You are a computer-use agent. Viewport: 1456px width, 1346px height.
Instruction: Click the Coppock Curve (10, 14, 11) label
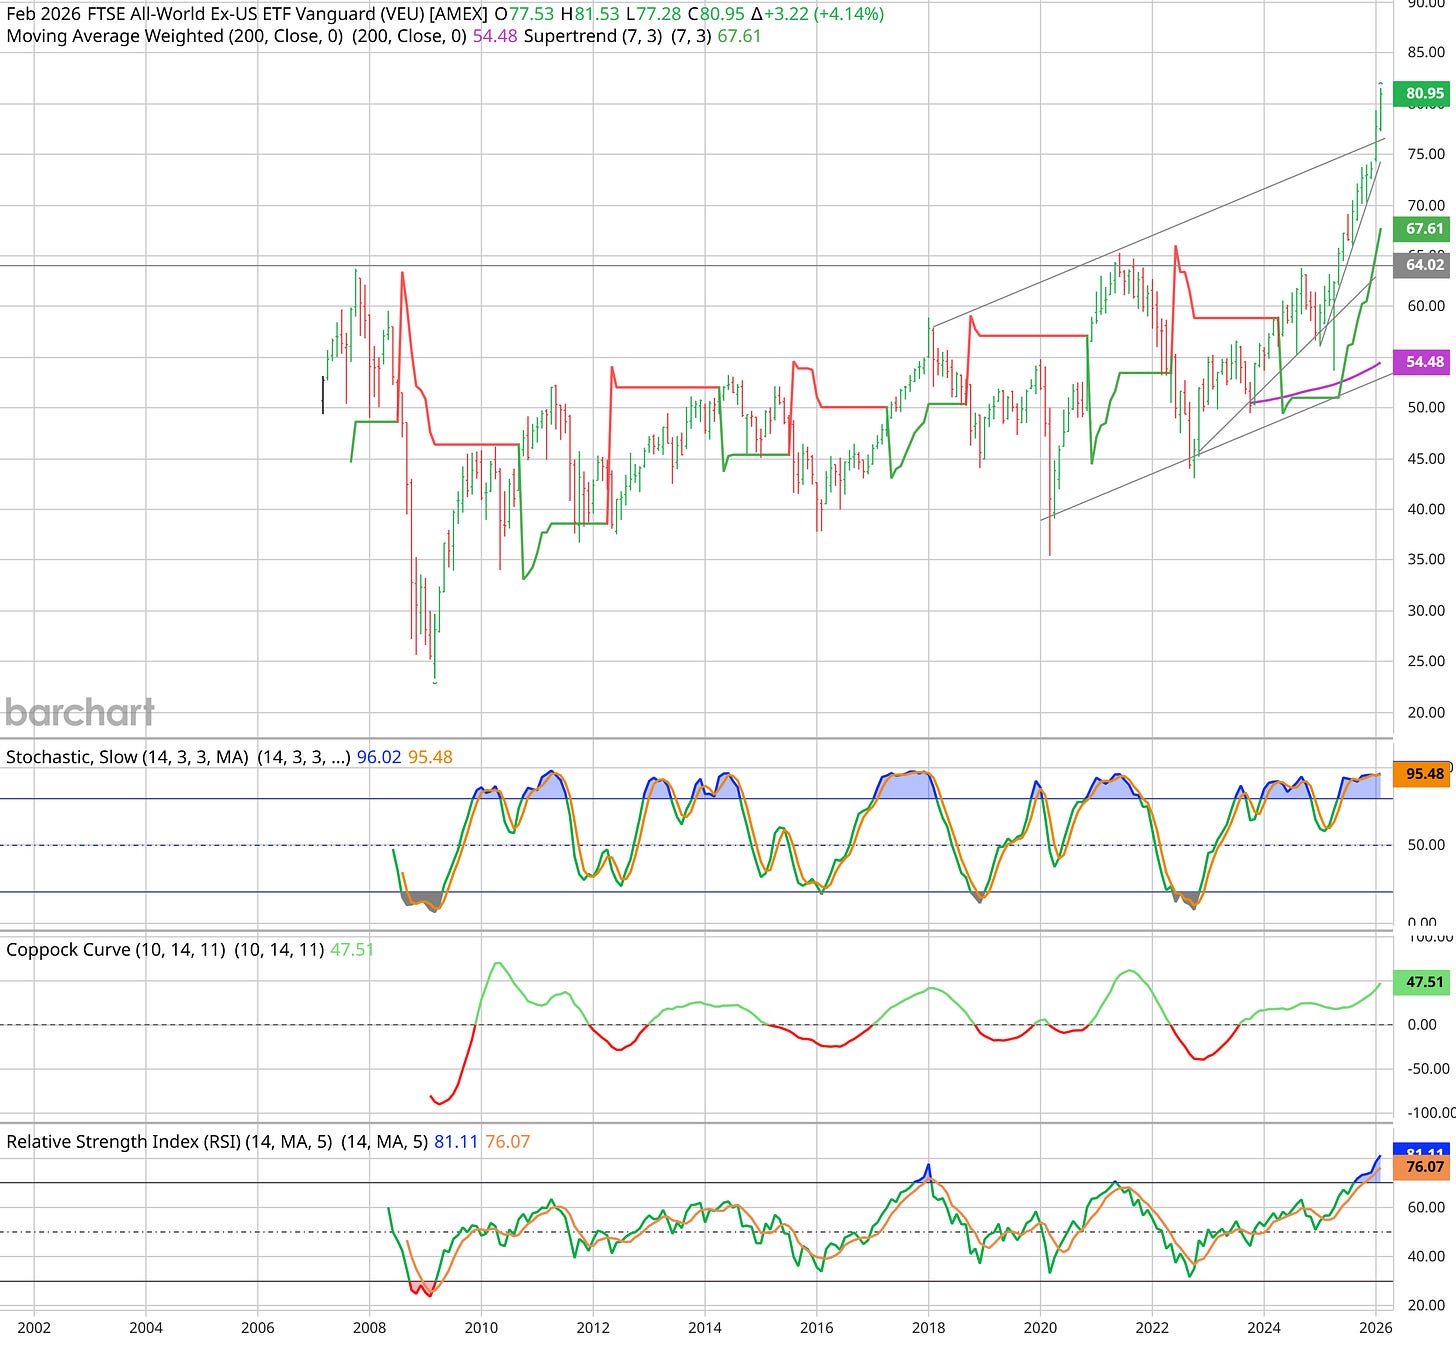pos(117,949)
